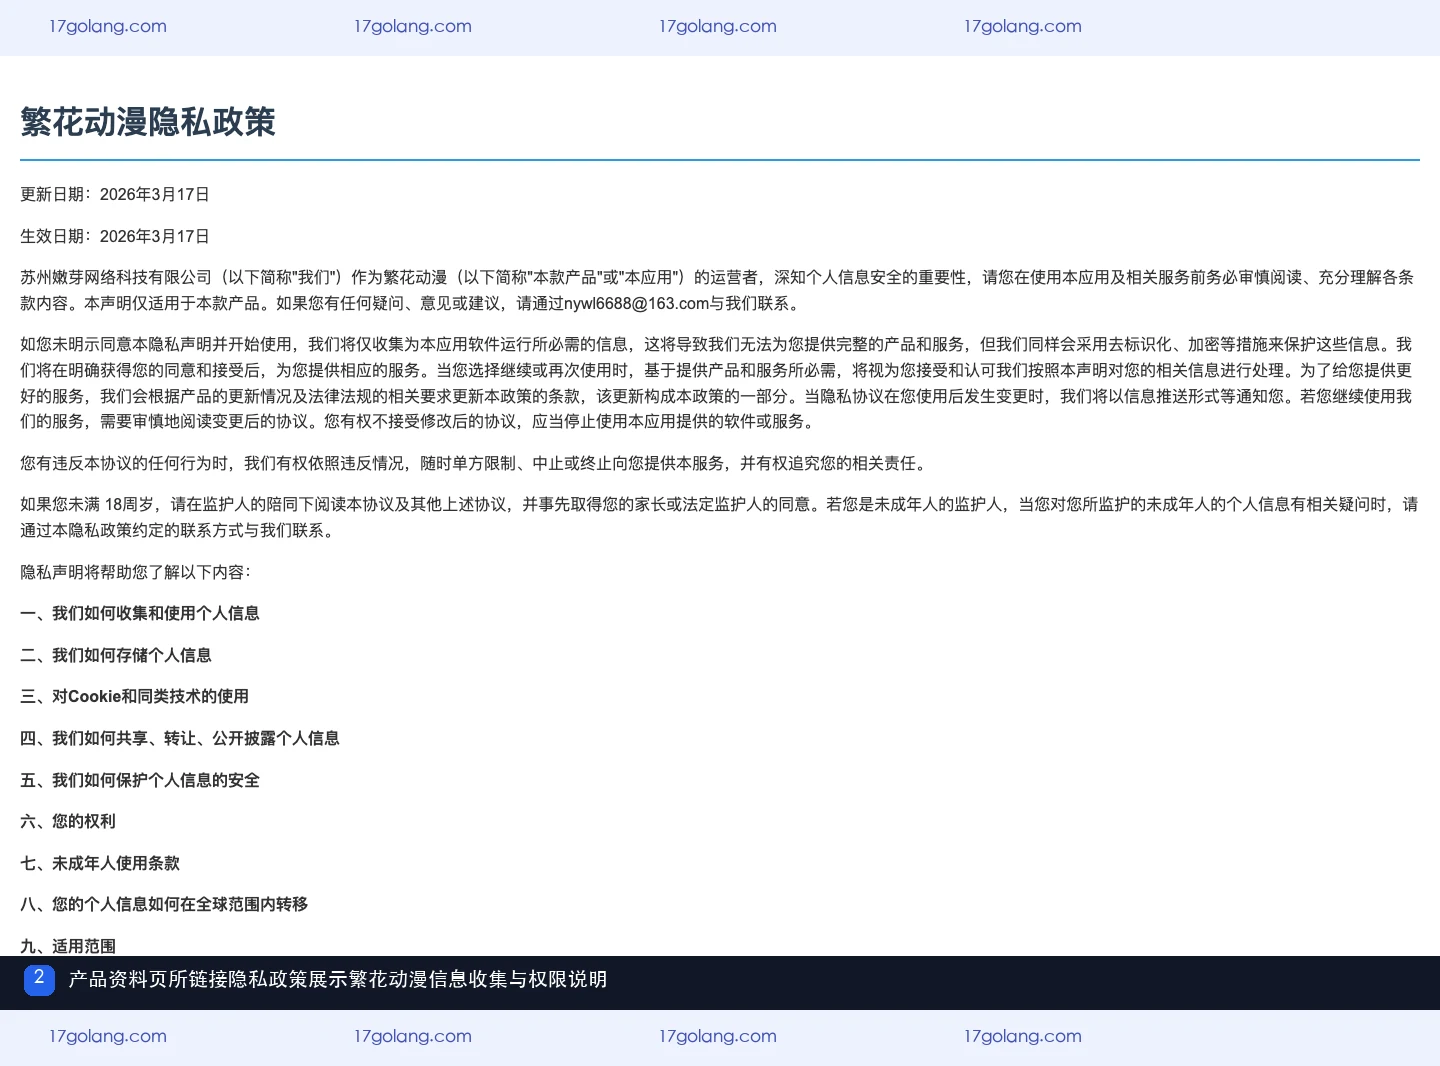Screen dimensions: 1440x1066
Task: Click the nywl6688@163.com contact email
Action: tap(636, 303)
